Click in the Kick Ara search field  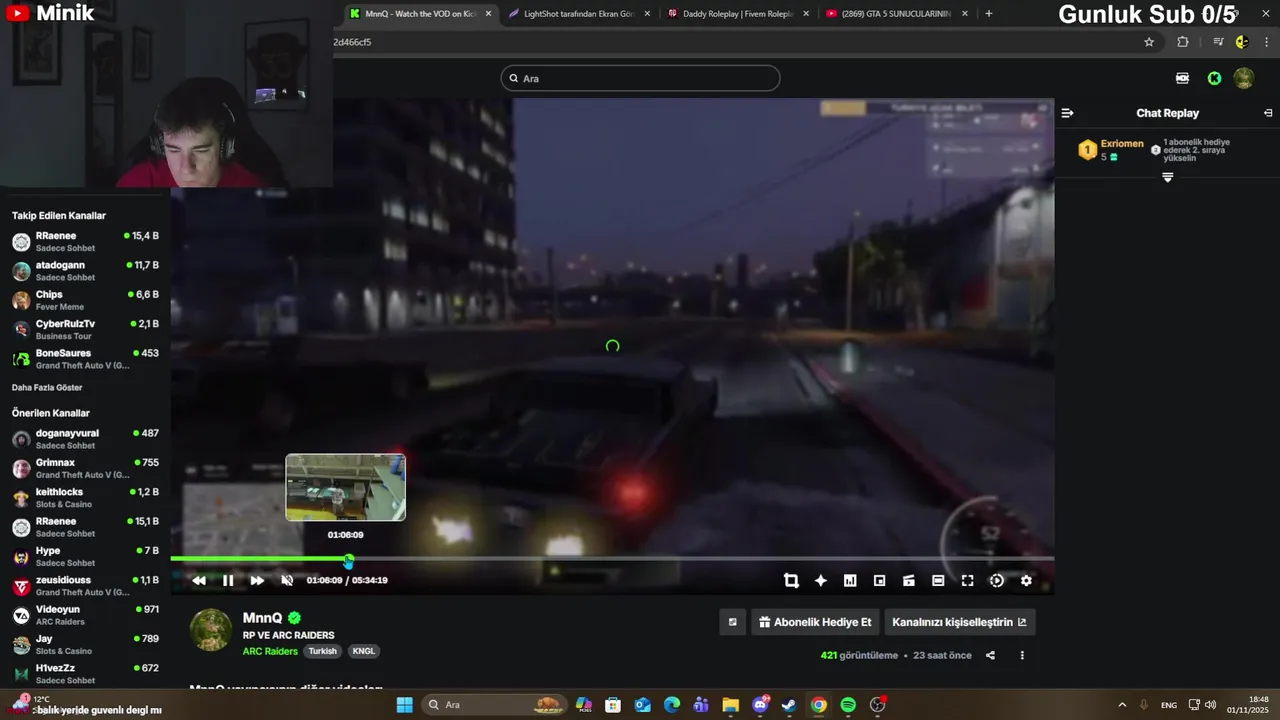click(640, 78)
